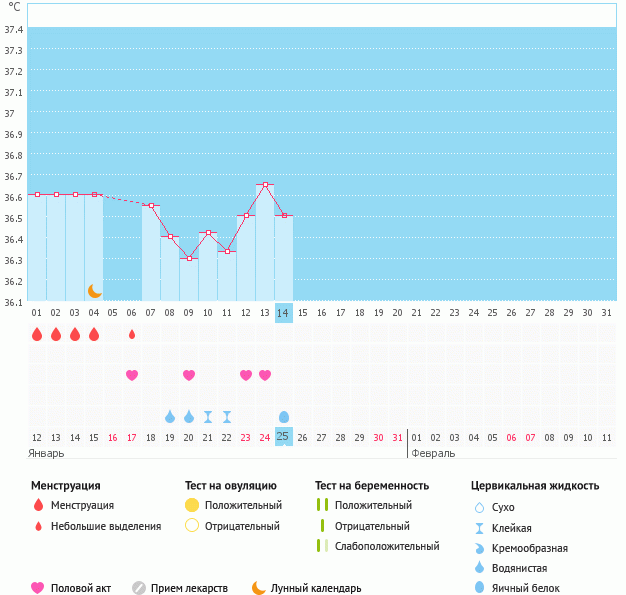This screenshot has width=626, height=595.
Task: Click the sticky fluid icon on day 10
Action: coord(208,416)
